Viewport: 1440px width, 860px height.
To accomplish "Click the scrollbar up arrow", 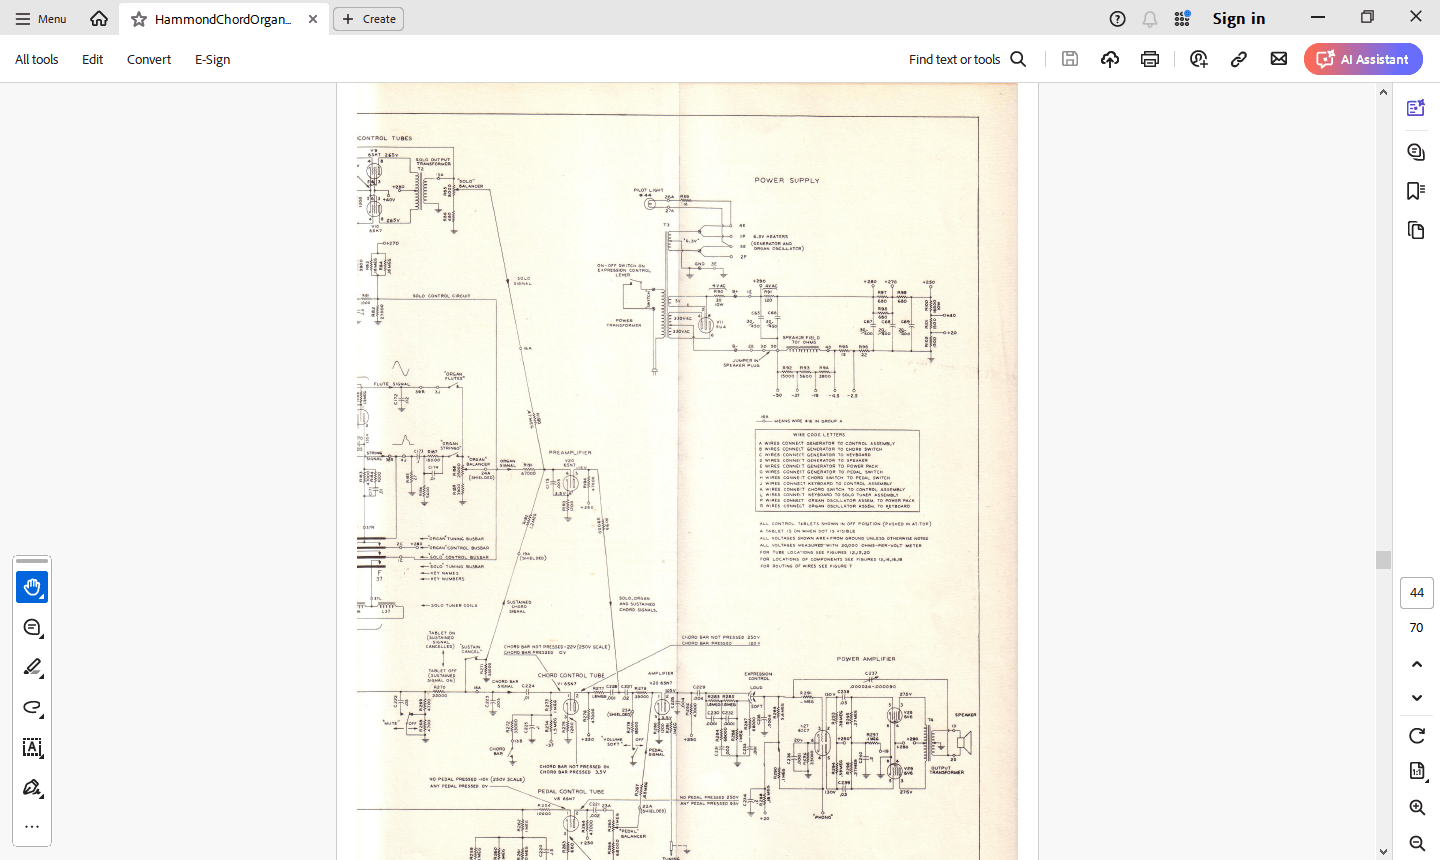I will [x=1383, y=92].
